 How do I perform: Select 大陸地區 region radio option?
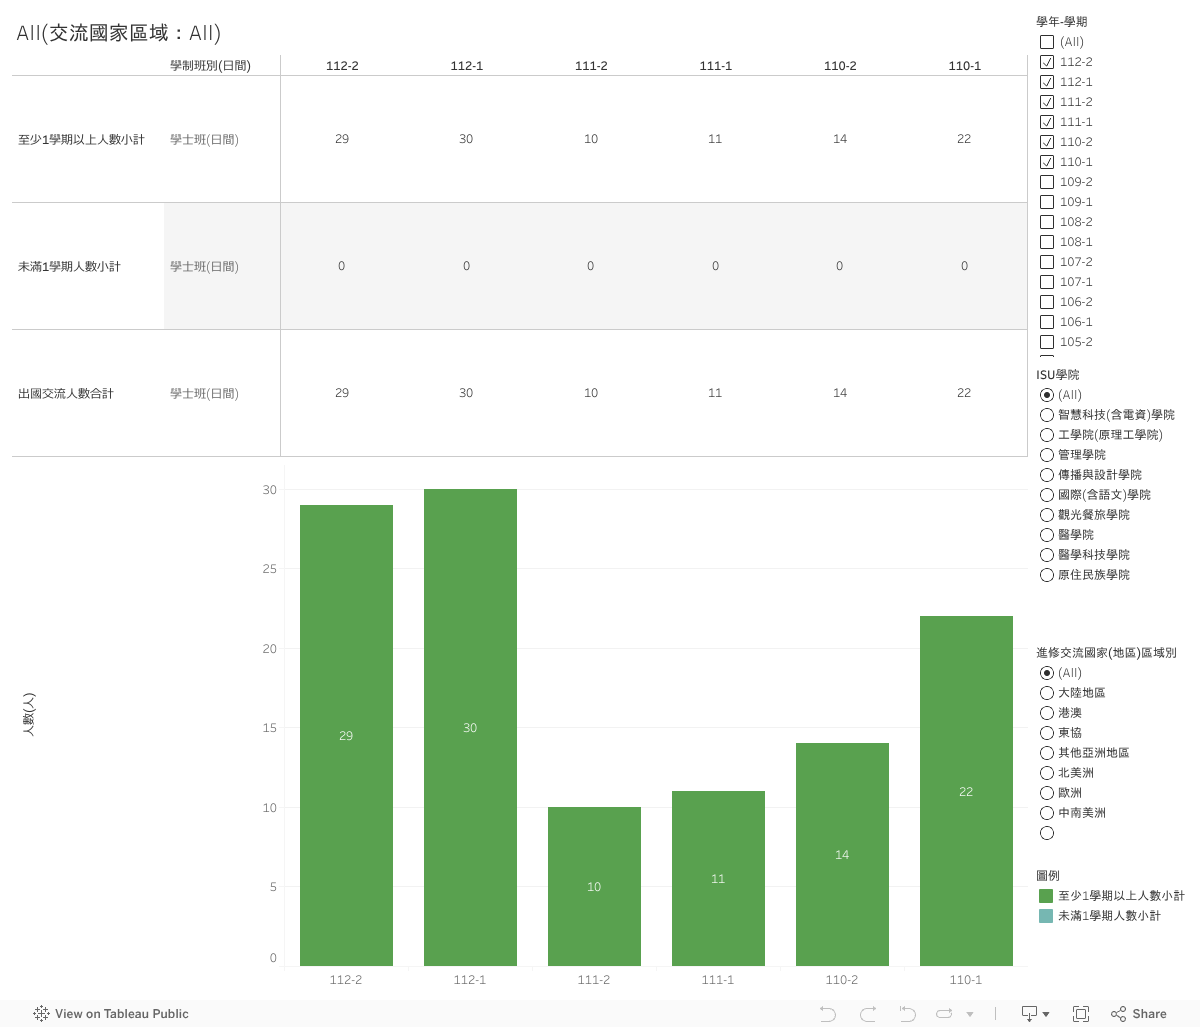click(x=1047, y=693)
